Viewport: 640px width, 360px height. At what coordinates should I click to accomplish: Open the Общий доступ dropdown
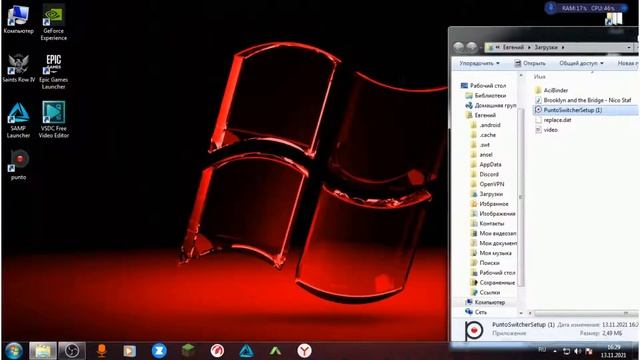581,63
